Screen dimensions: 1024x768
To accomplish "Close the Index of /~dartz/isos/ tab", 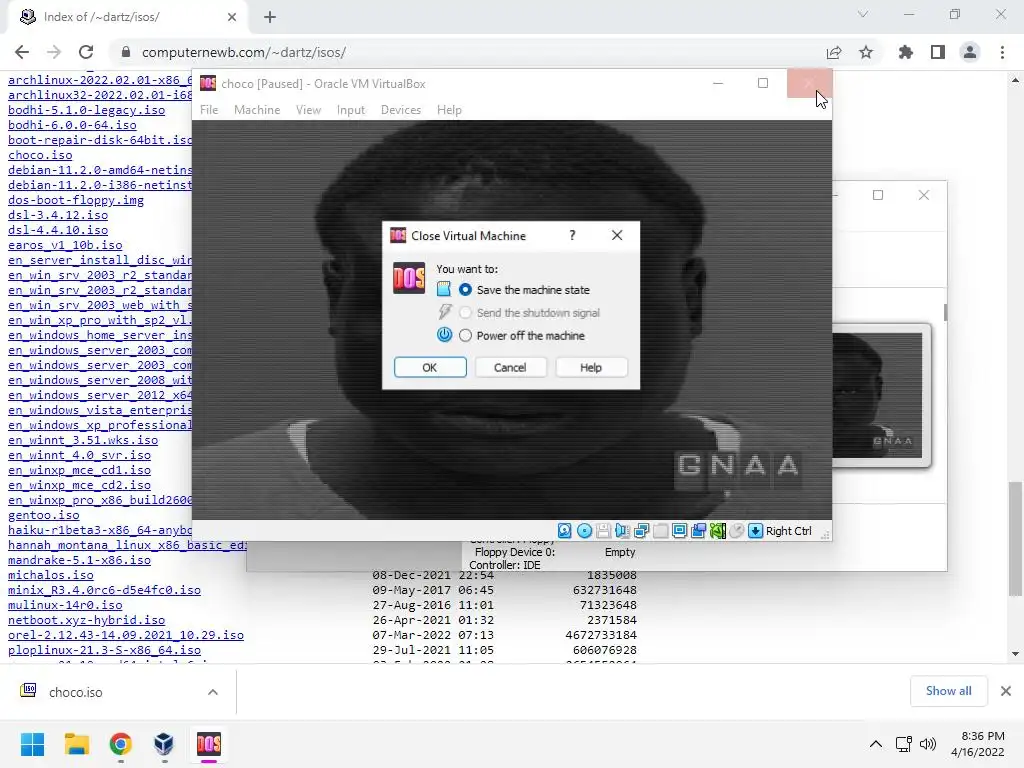I will [232, 17].
